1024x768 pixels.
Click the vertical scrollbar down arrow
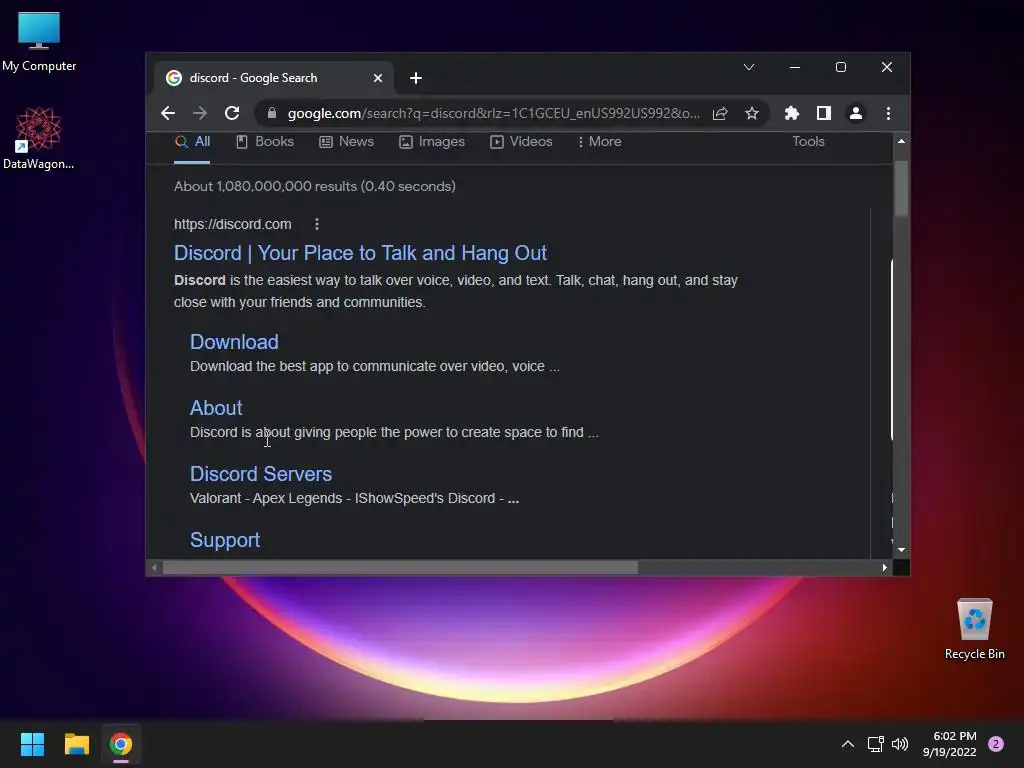(901, 551)
